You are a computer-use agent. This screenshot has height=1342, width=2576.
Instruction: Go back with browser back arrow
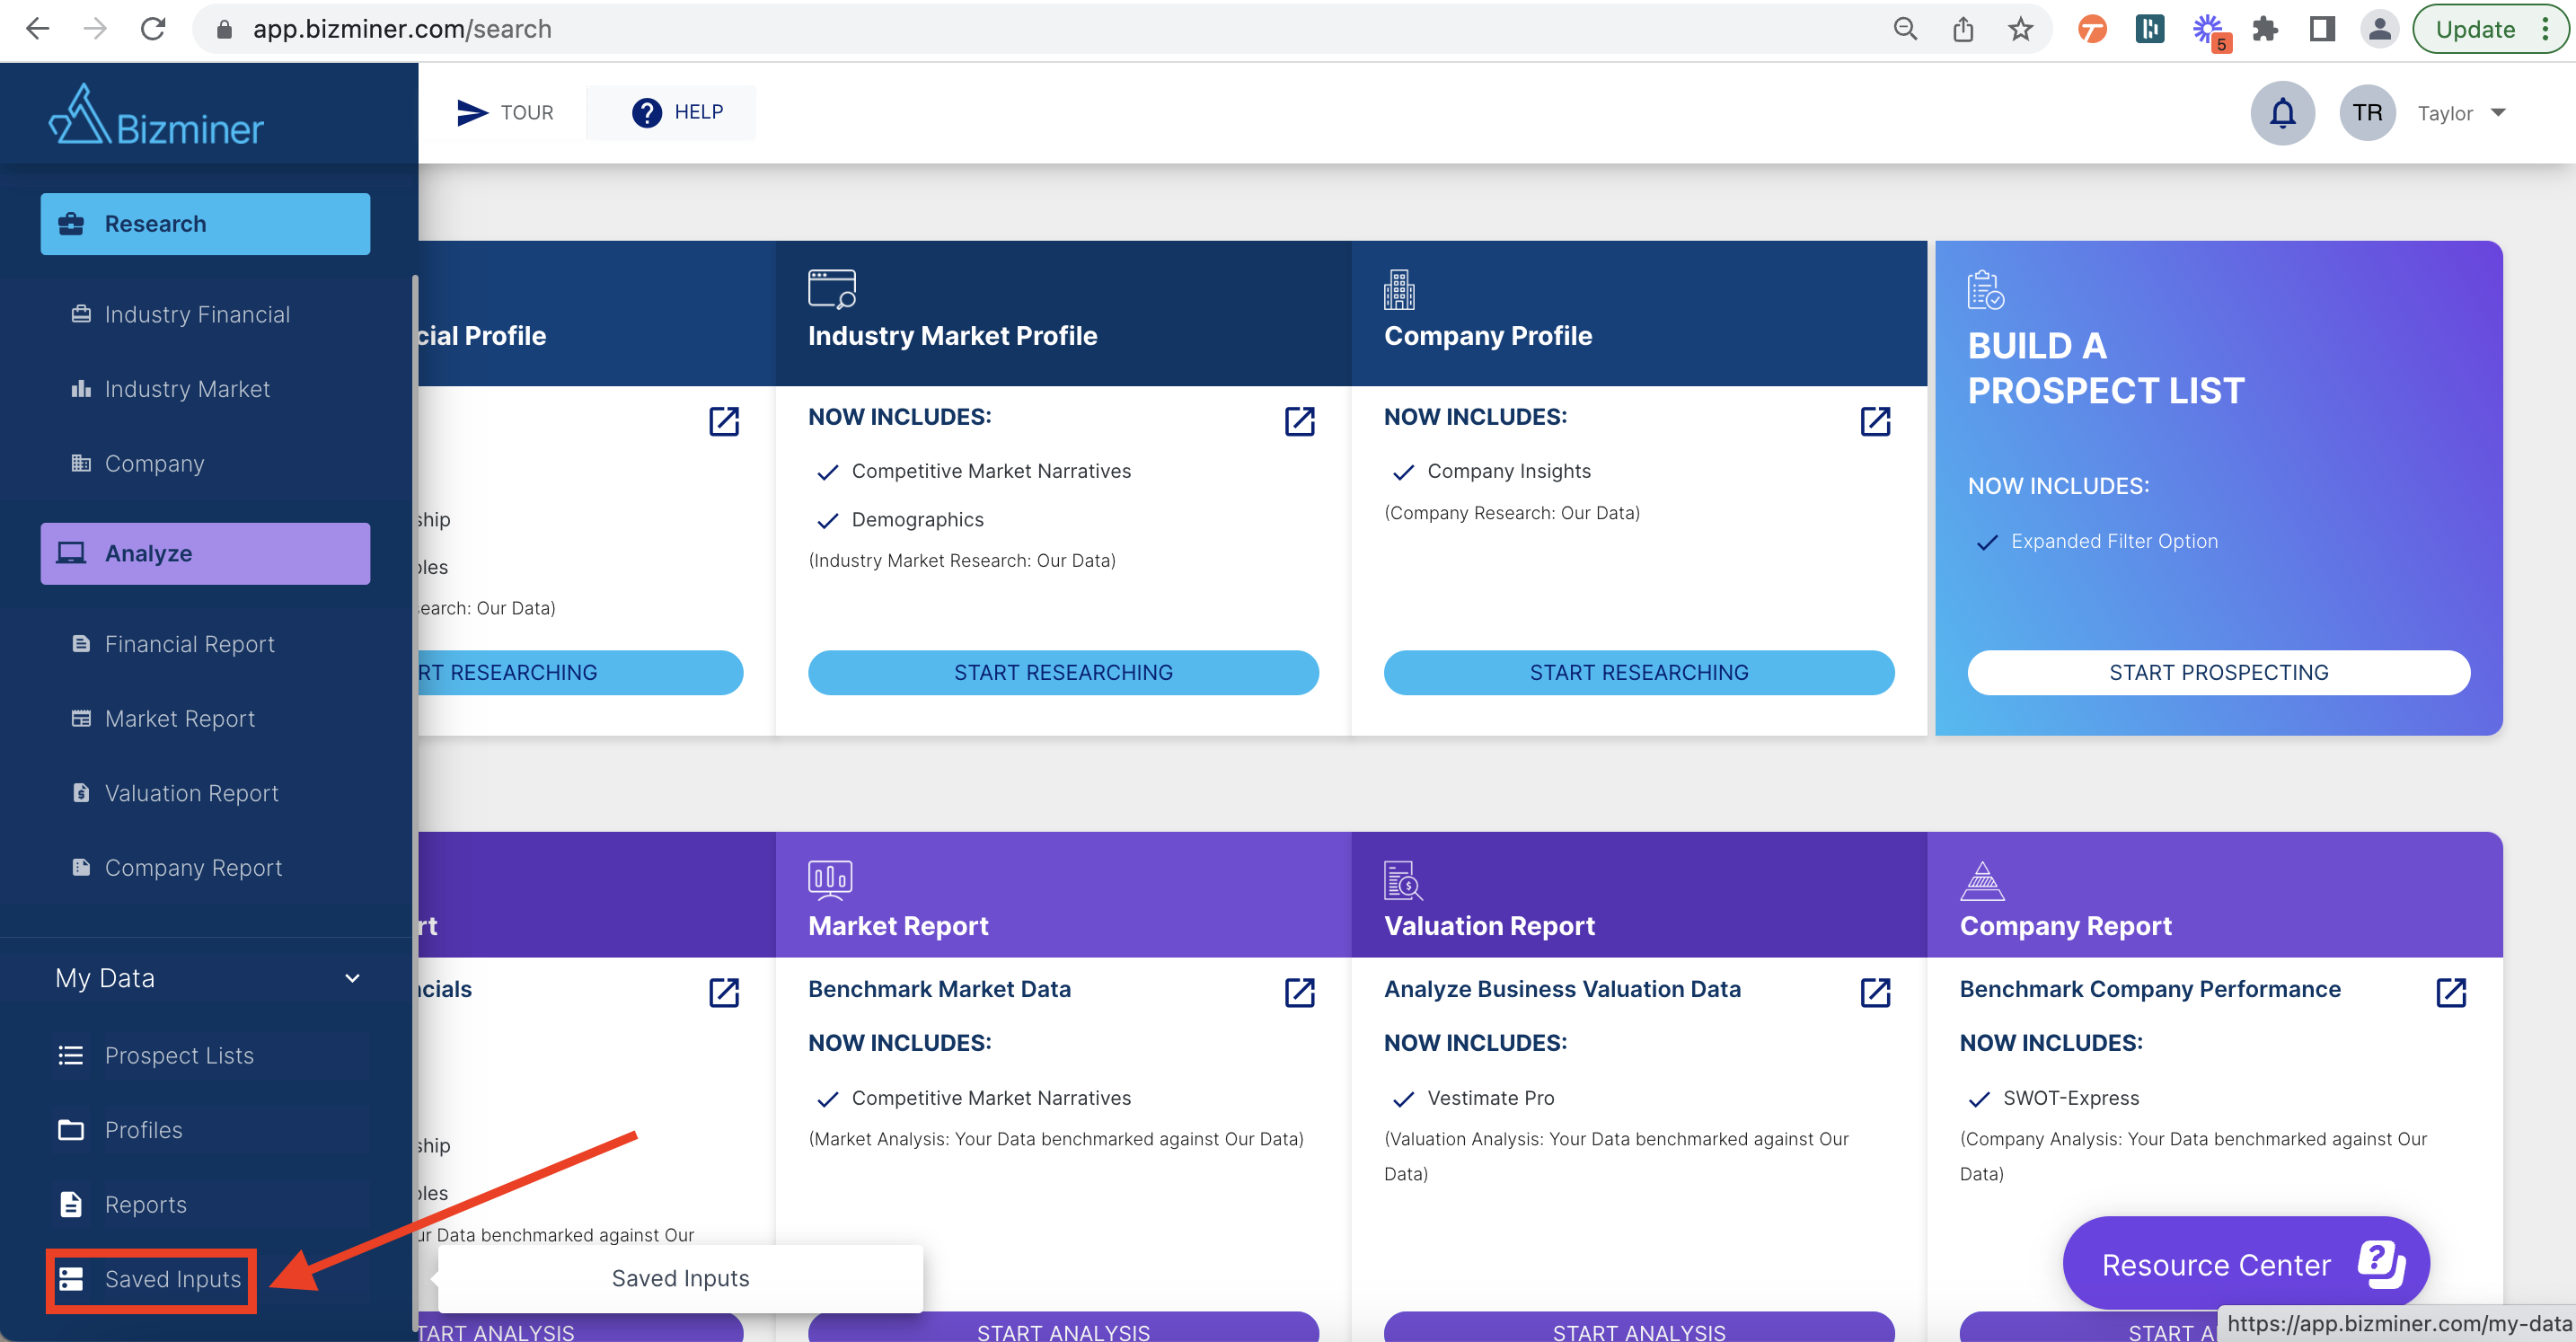[38, 29]
